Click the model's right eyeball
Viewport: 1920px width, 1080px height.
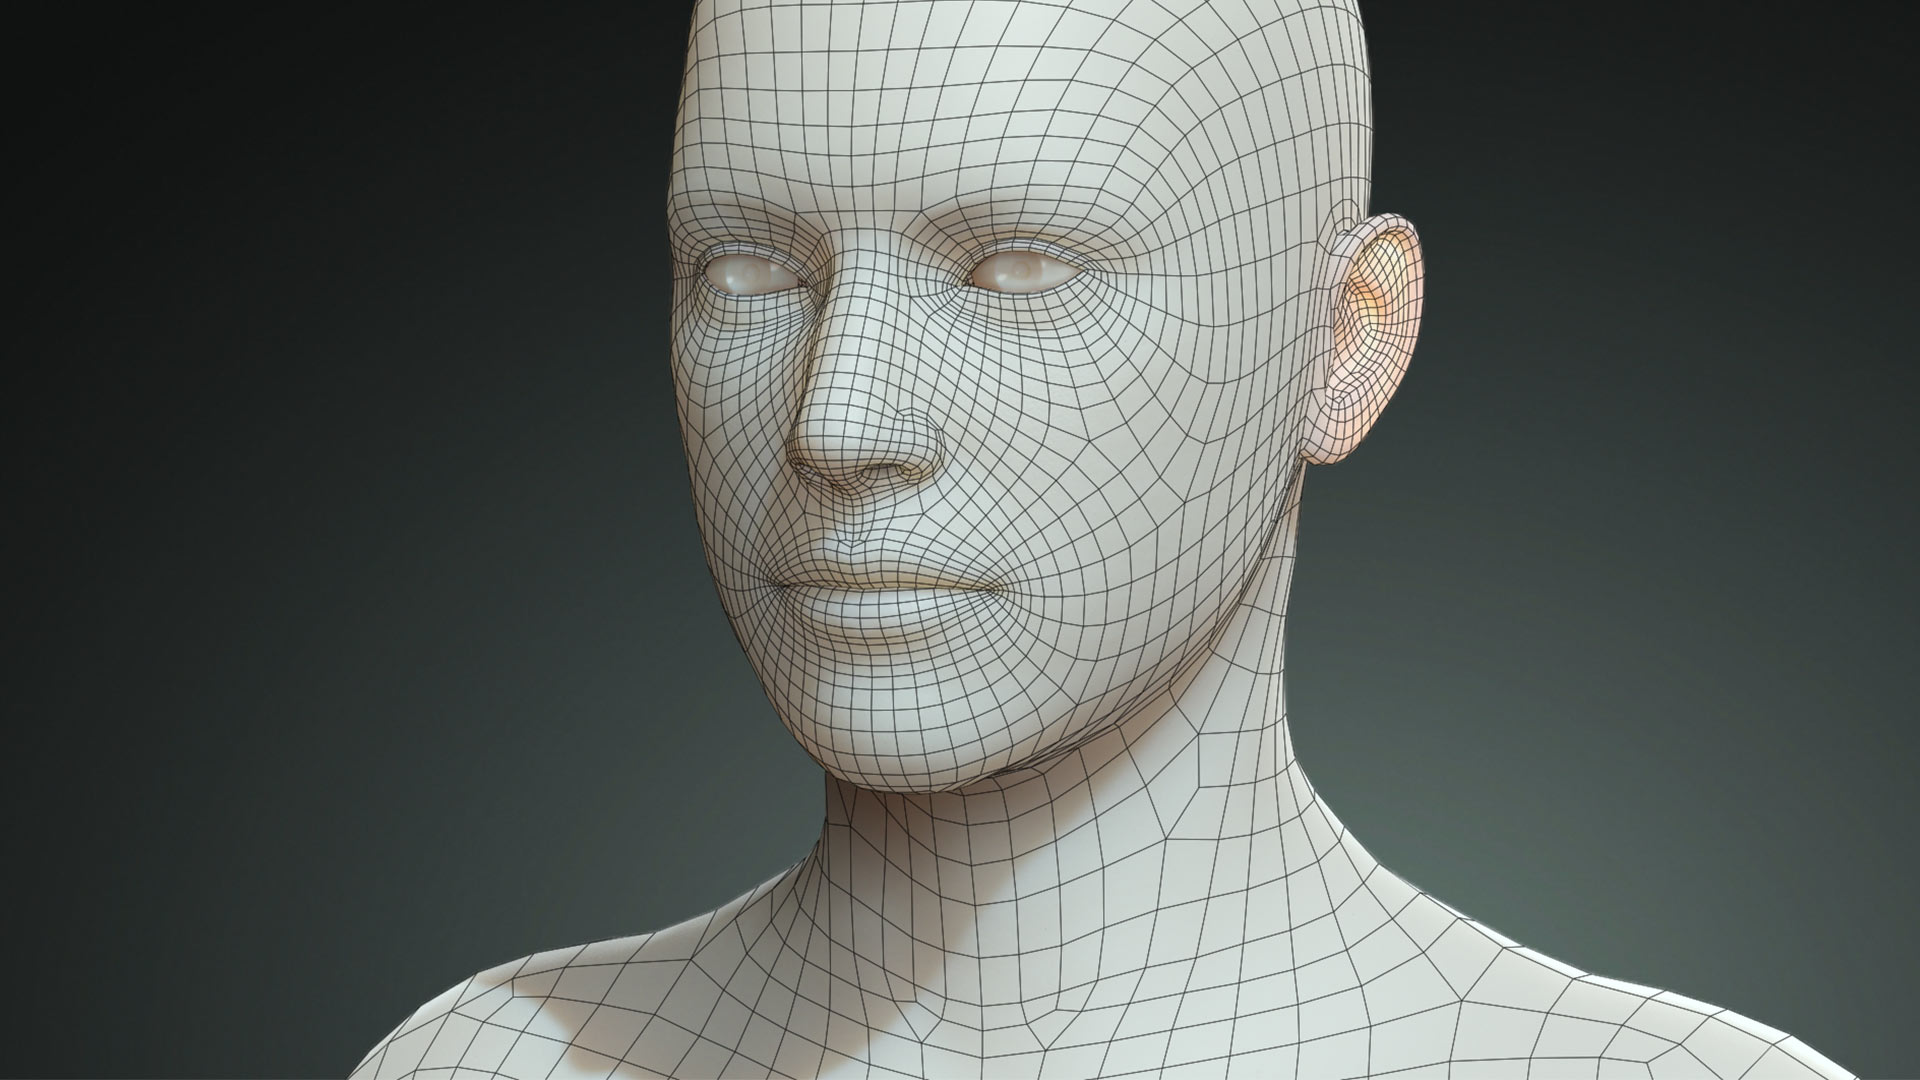point(752,272)
